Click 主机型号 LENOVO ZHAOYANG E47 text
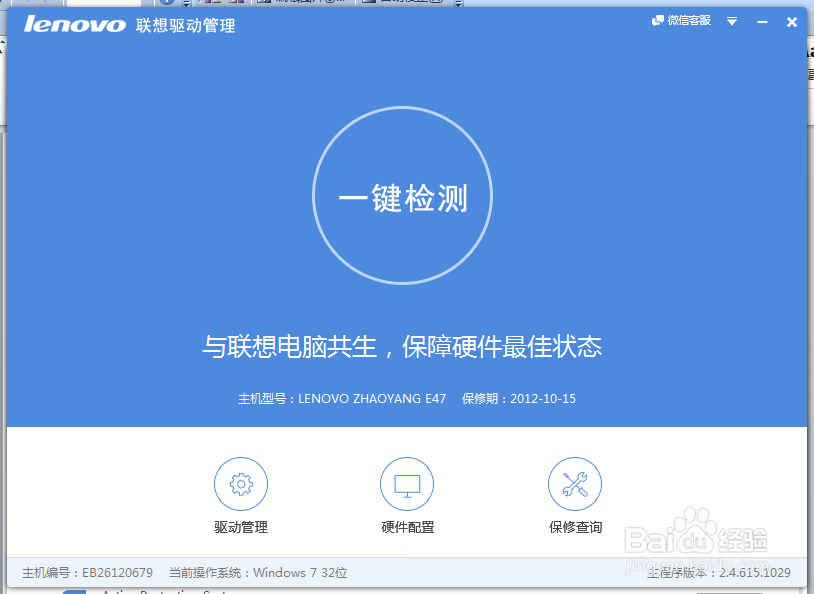The height and width of the screenshot is (594, 814). coord(342,399)
